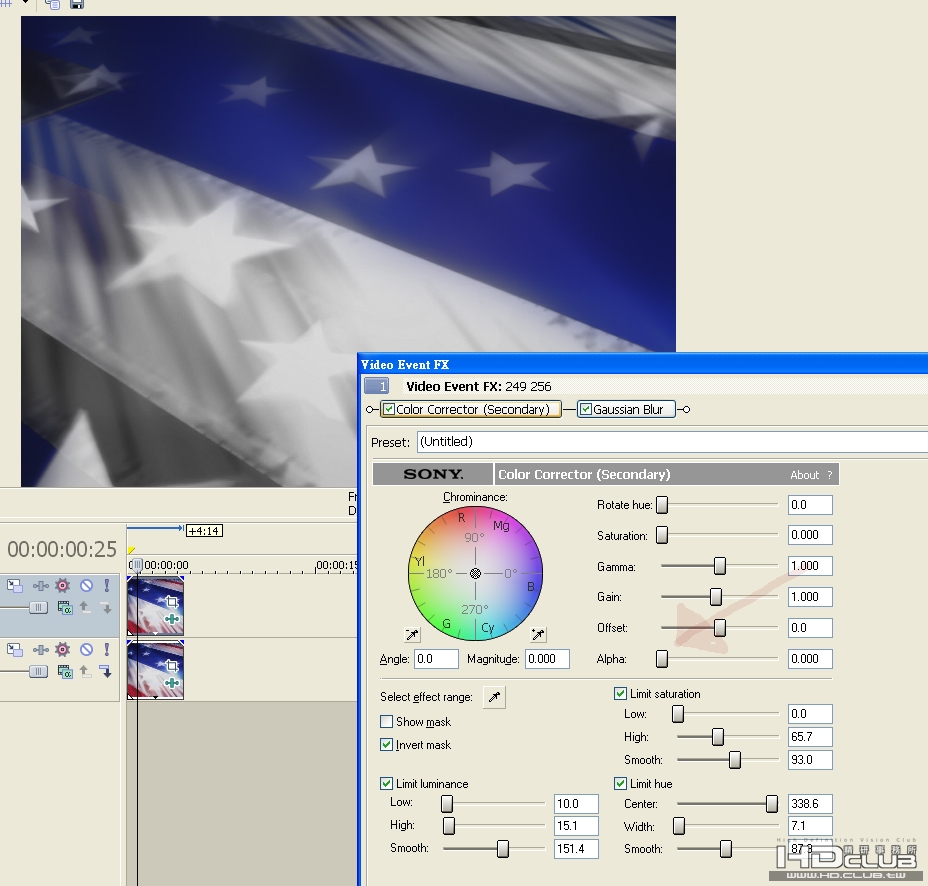Click the first track level slider handle

(x=38, y=607)
